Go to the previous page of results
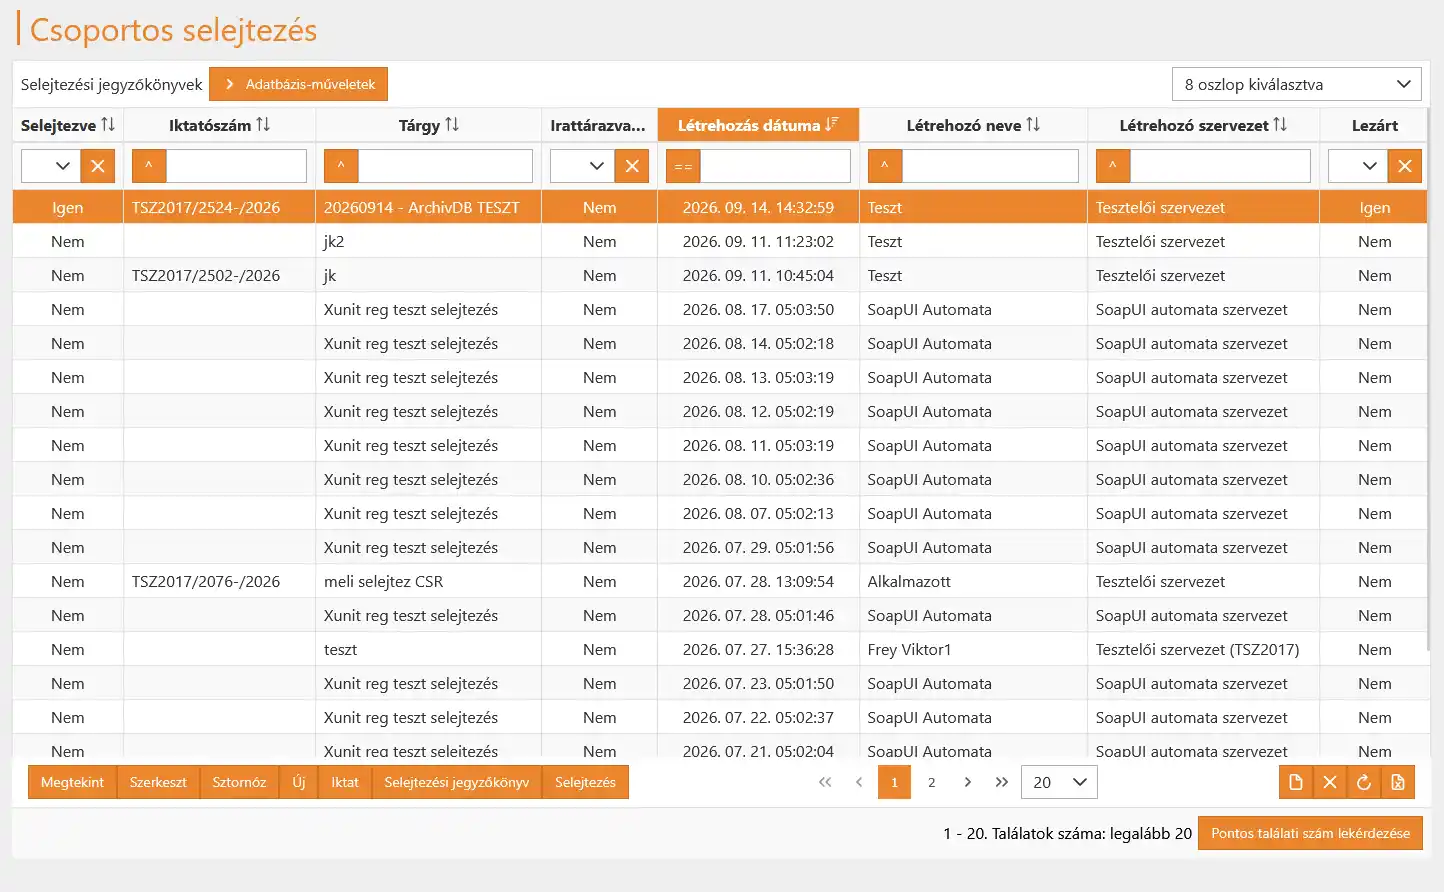The height and width of the screenshot is (892, 1444). 859,782
